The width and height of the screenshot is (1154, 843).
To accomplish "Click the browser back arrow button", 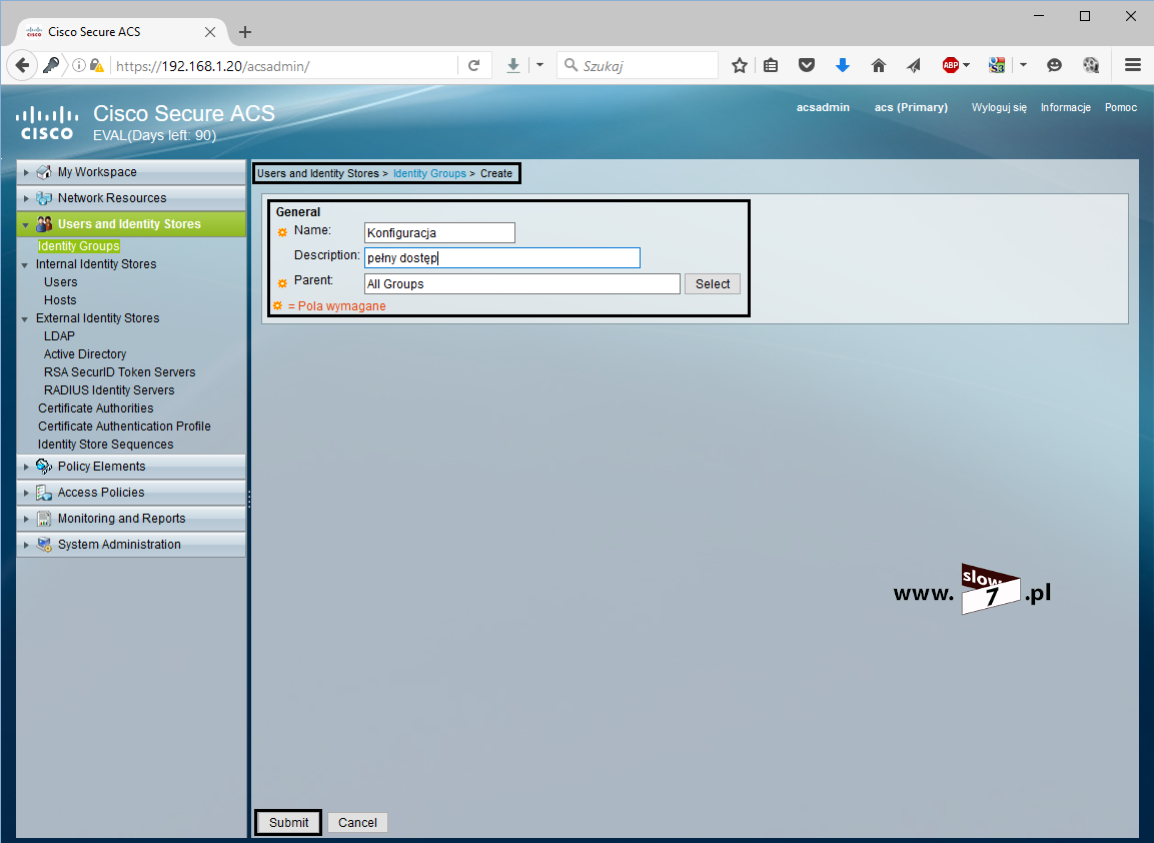I will (23, 66).
